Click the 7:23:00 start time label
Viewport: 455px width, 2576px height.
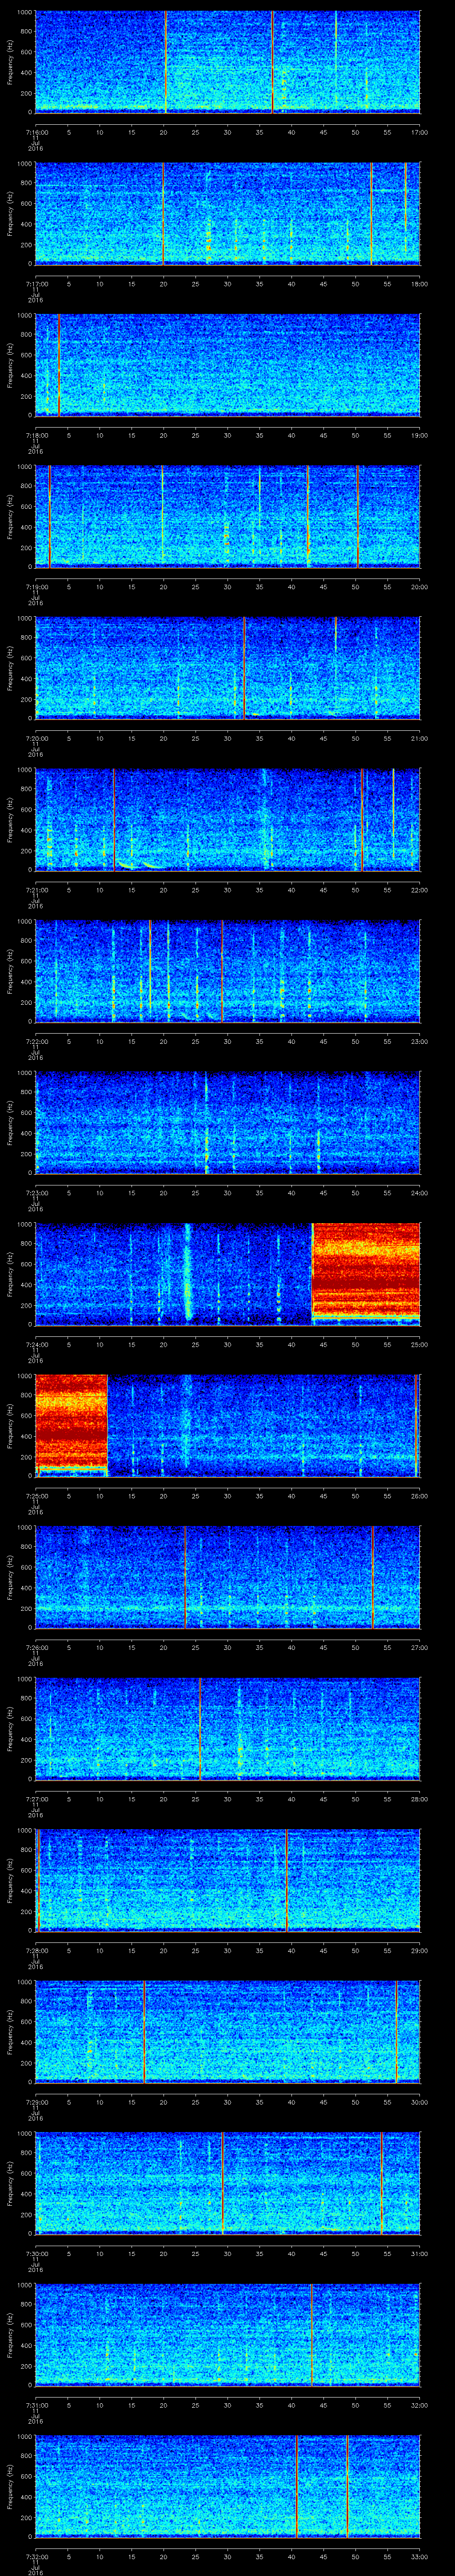point(36,1193)
